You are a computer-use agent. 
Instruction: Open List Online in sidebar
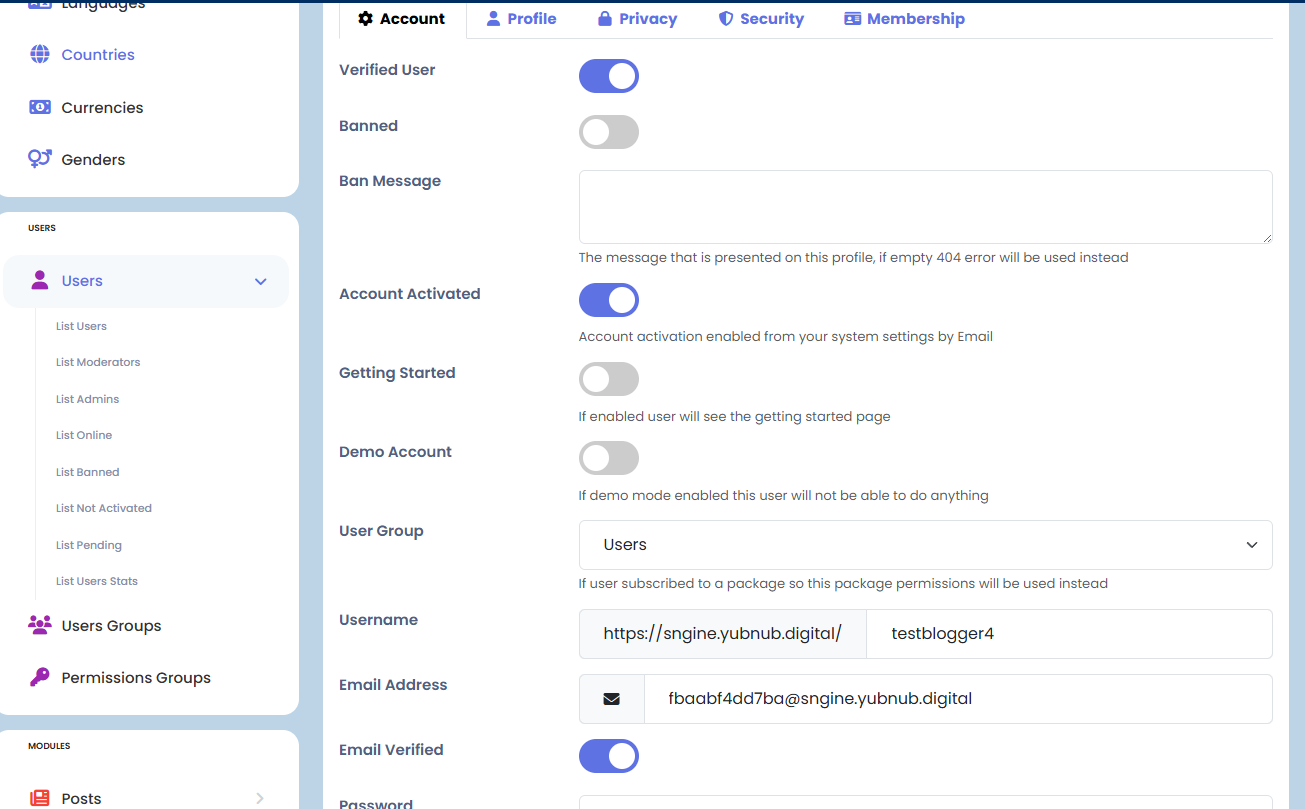tap(84, 435)
